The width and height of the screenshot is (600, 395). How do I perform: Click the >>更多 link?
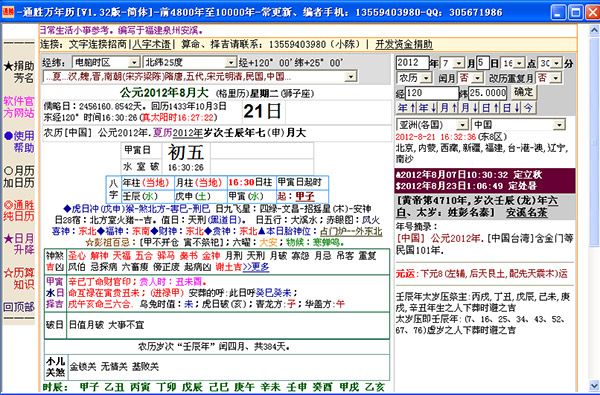point(256,267)
